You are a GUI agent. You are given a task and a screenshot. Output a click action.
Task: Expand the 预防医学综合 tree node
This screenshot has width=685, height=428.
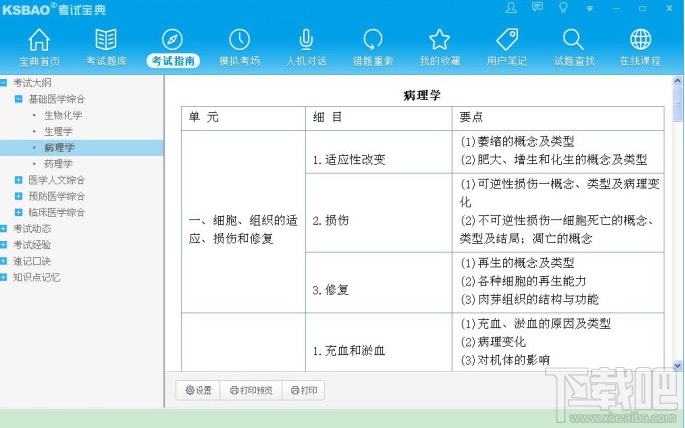(18, 196)
